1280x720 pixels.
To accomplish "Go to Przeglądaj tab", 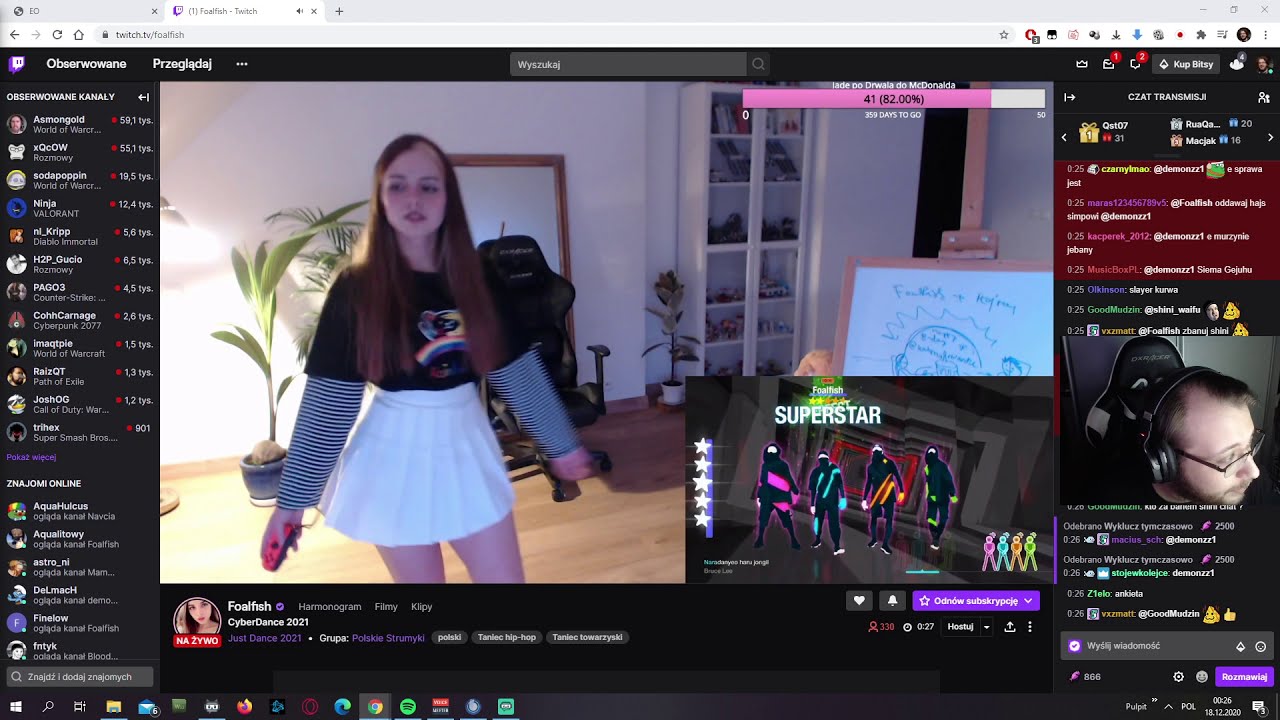I will (182, 64).
